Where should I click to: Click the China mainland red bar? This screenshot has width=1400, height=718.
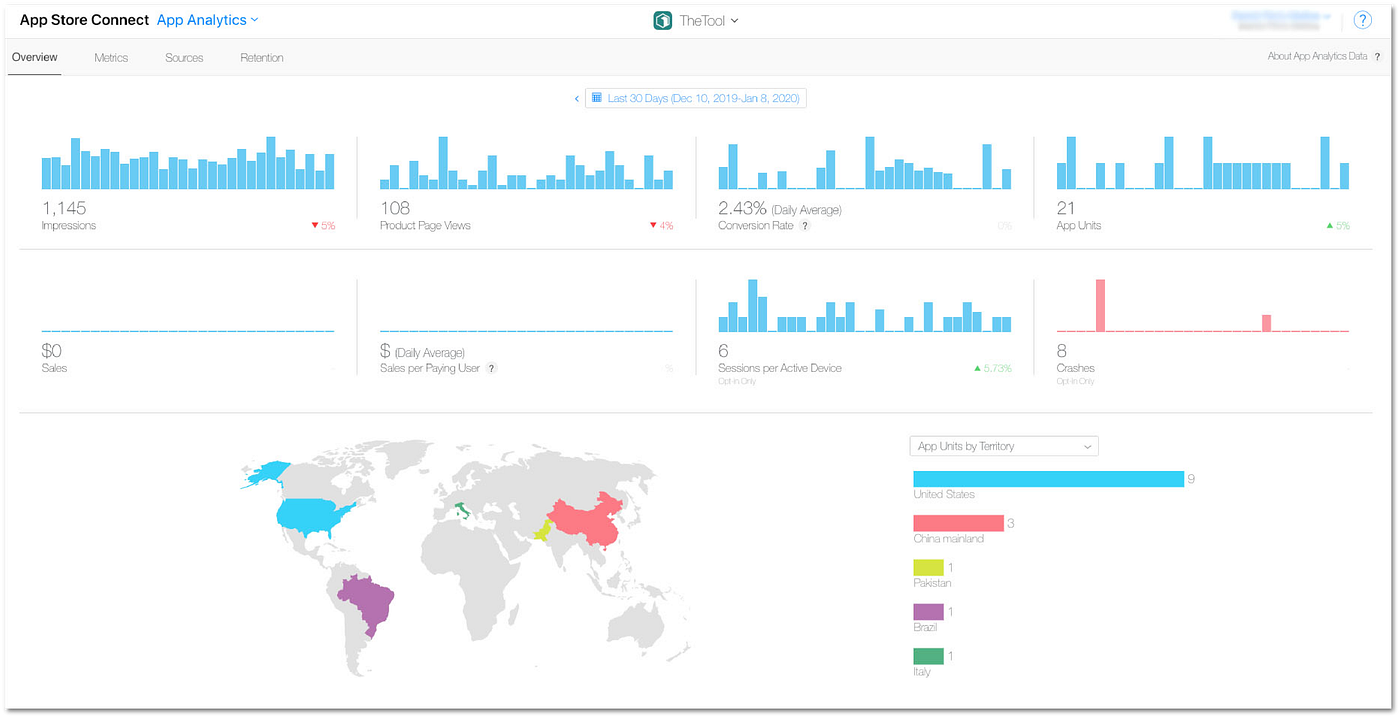point(958,523)
